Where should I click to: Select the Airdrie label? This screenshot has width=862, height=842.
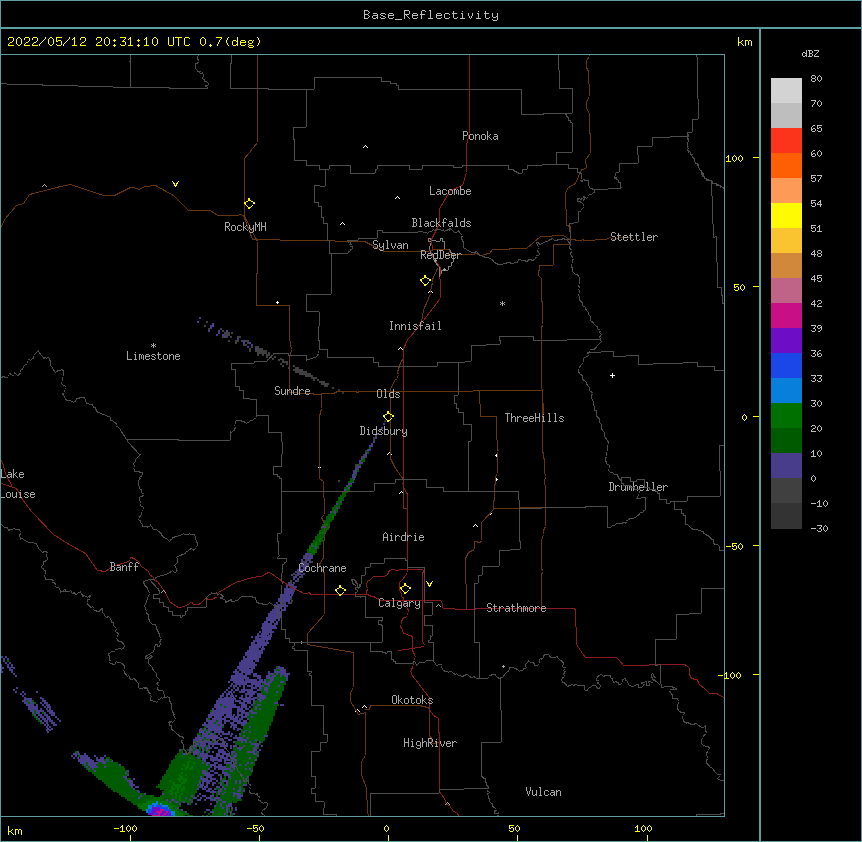tap(404, 537)
